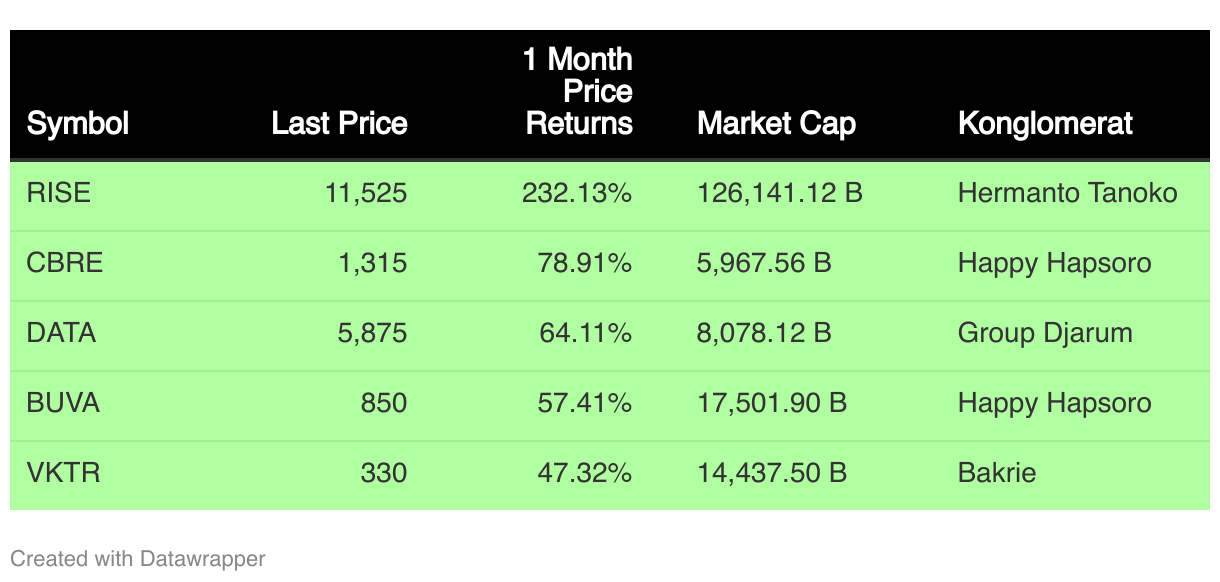
Task: Open the Created with Datawrapper link
Action: click(138, 558)
